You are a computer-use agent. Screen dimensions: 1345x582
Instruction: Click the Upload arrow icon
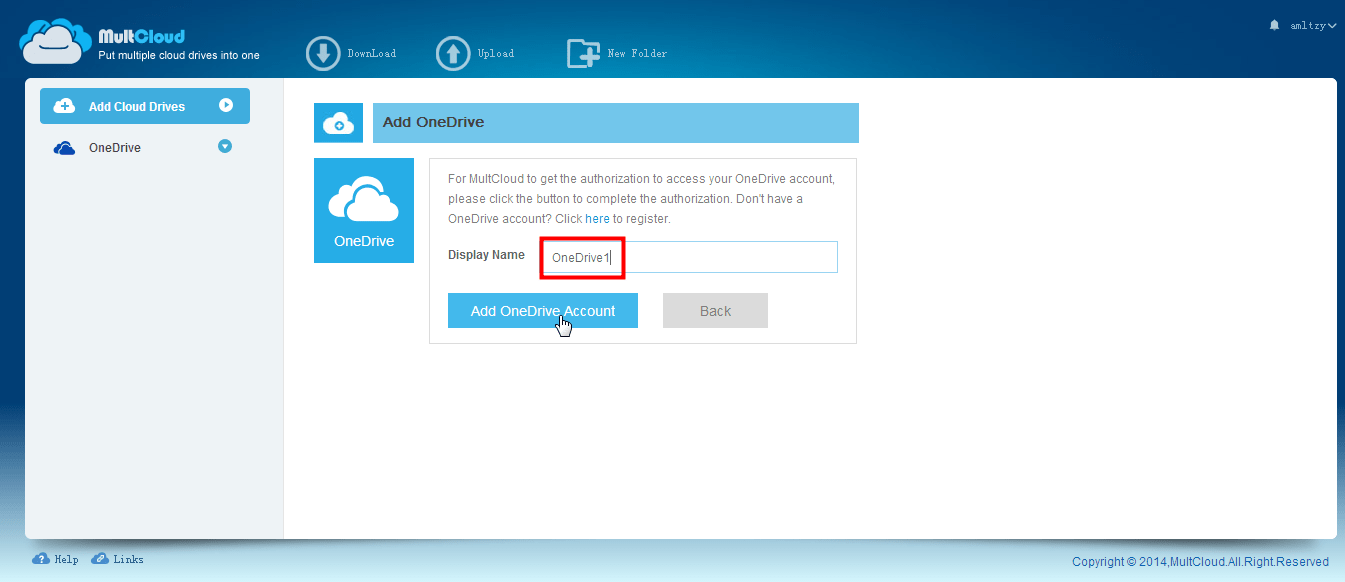coord(453,54)
